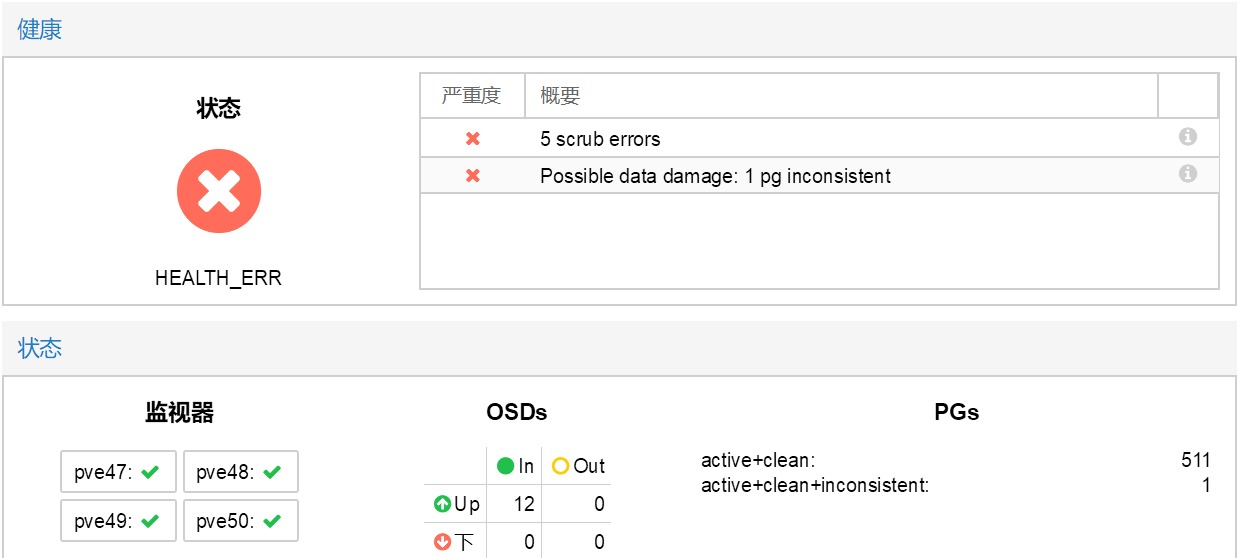Sort by the 概要 column header
Screen dimensions: 1244x558
[x=841, y=96]
